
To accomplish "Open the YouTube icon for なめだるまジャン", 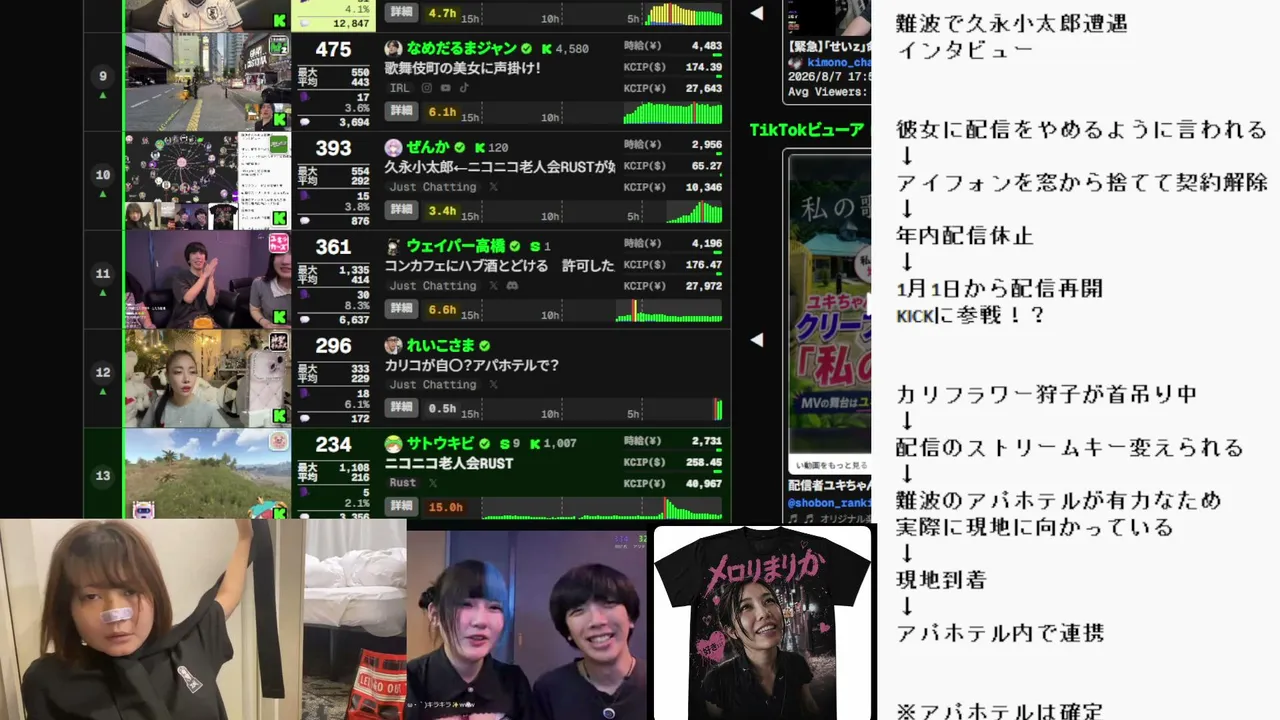I will (445, 88).
